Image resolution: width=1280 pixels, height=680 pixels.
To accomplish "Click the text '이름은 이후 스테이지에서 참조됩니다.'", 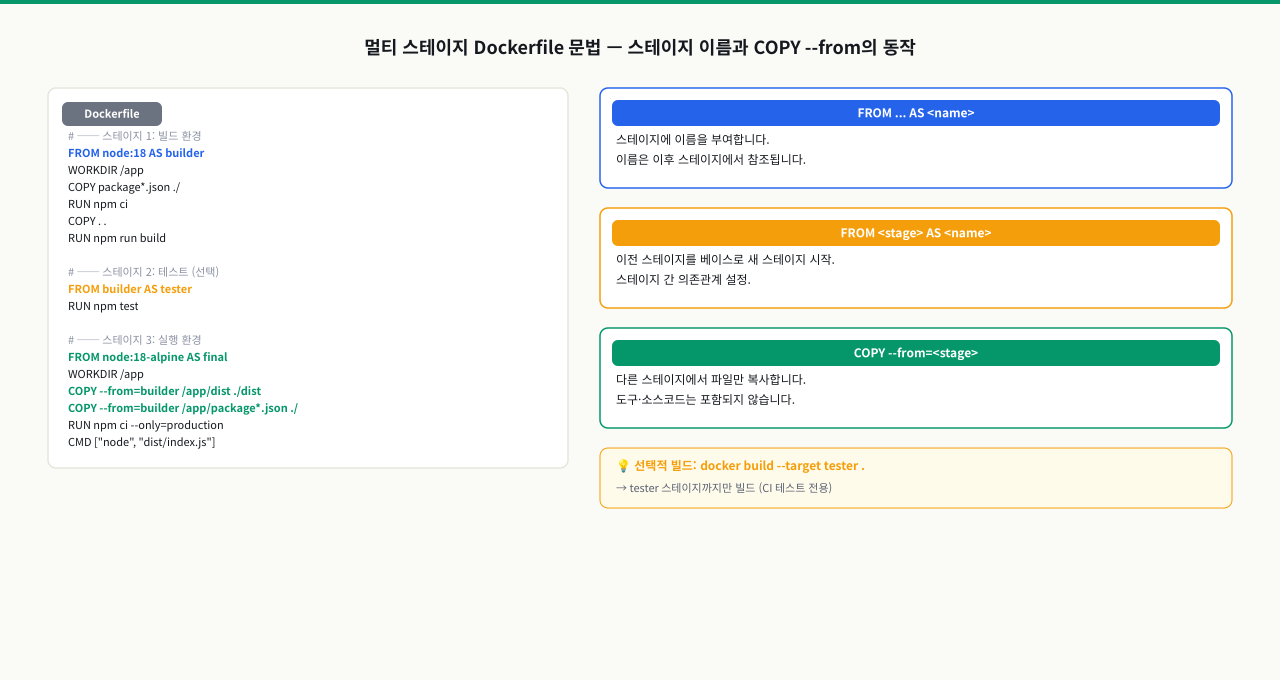I will tap(711, 159).
